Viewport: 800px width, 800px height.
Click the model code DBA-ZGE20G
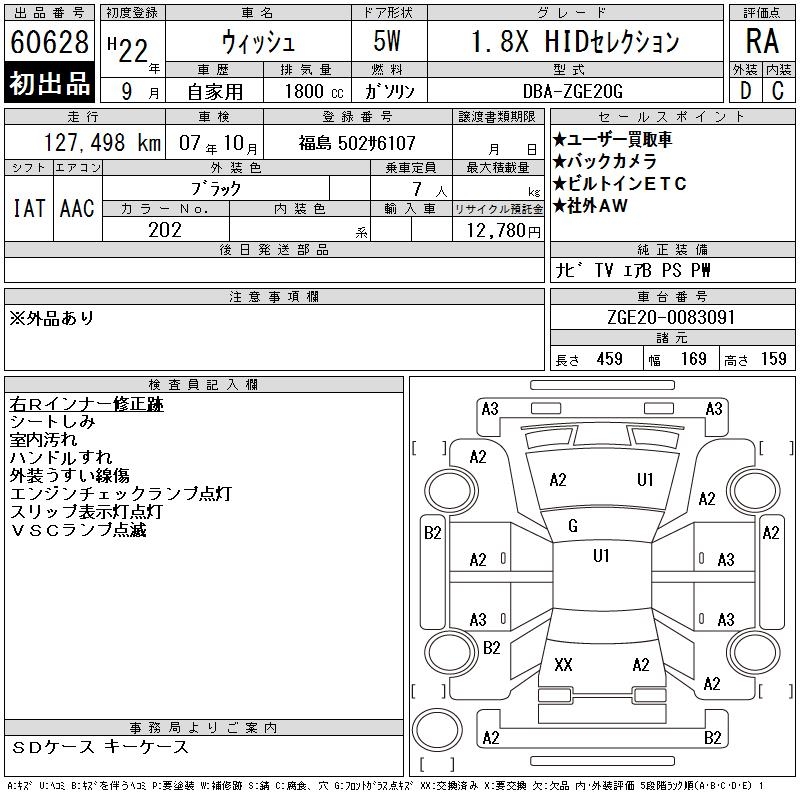[573, 91]
